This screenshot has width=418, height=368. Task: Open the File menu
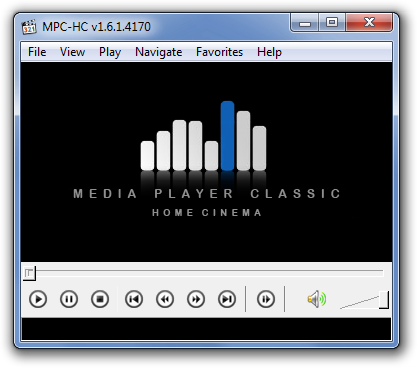(37, 52)
